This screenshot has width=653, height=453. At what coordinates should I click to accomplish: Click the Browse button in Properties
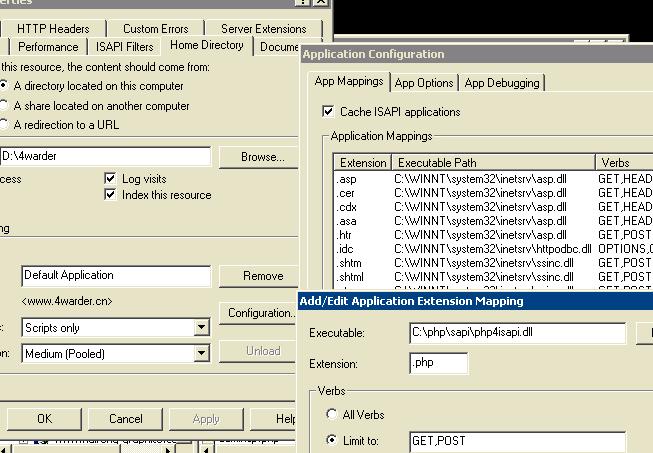pos(259,157)
